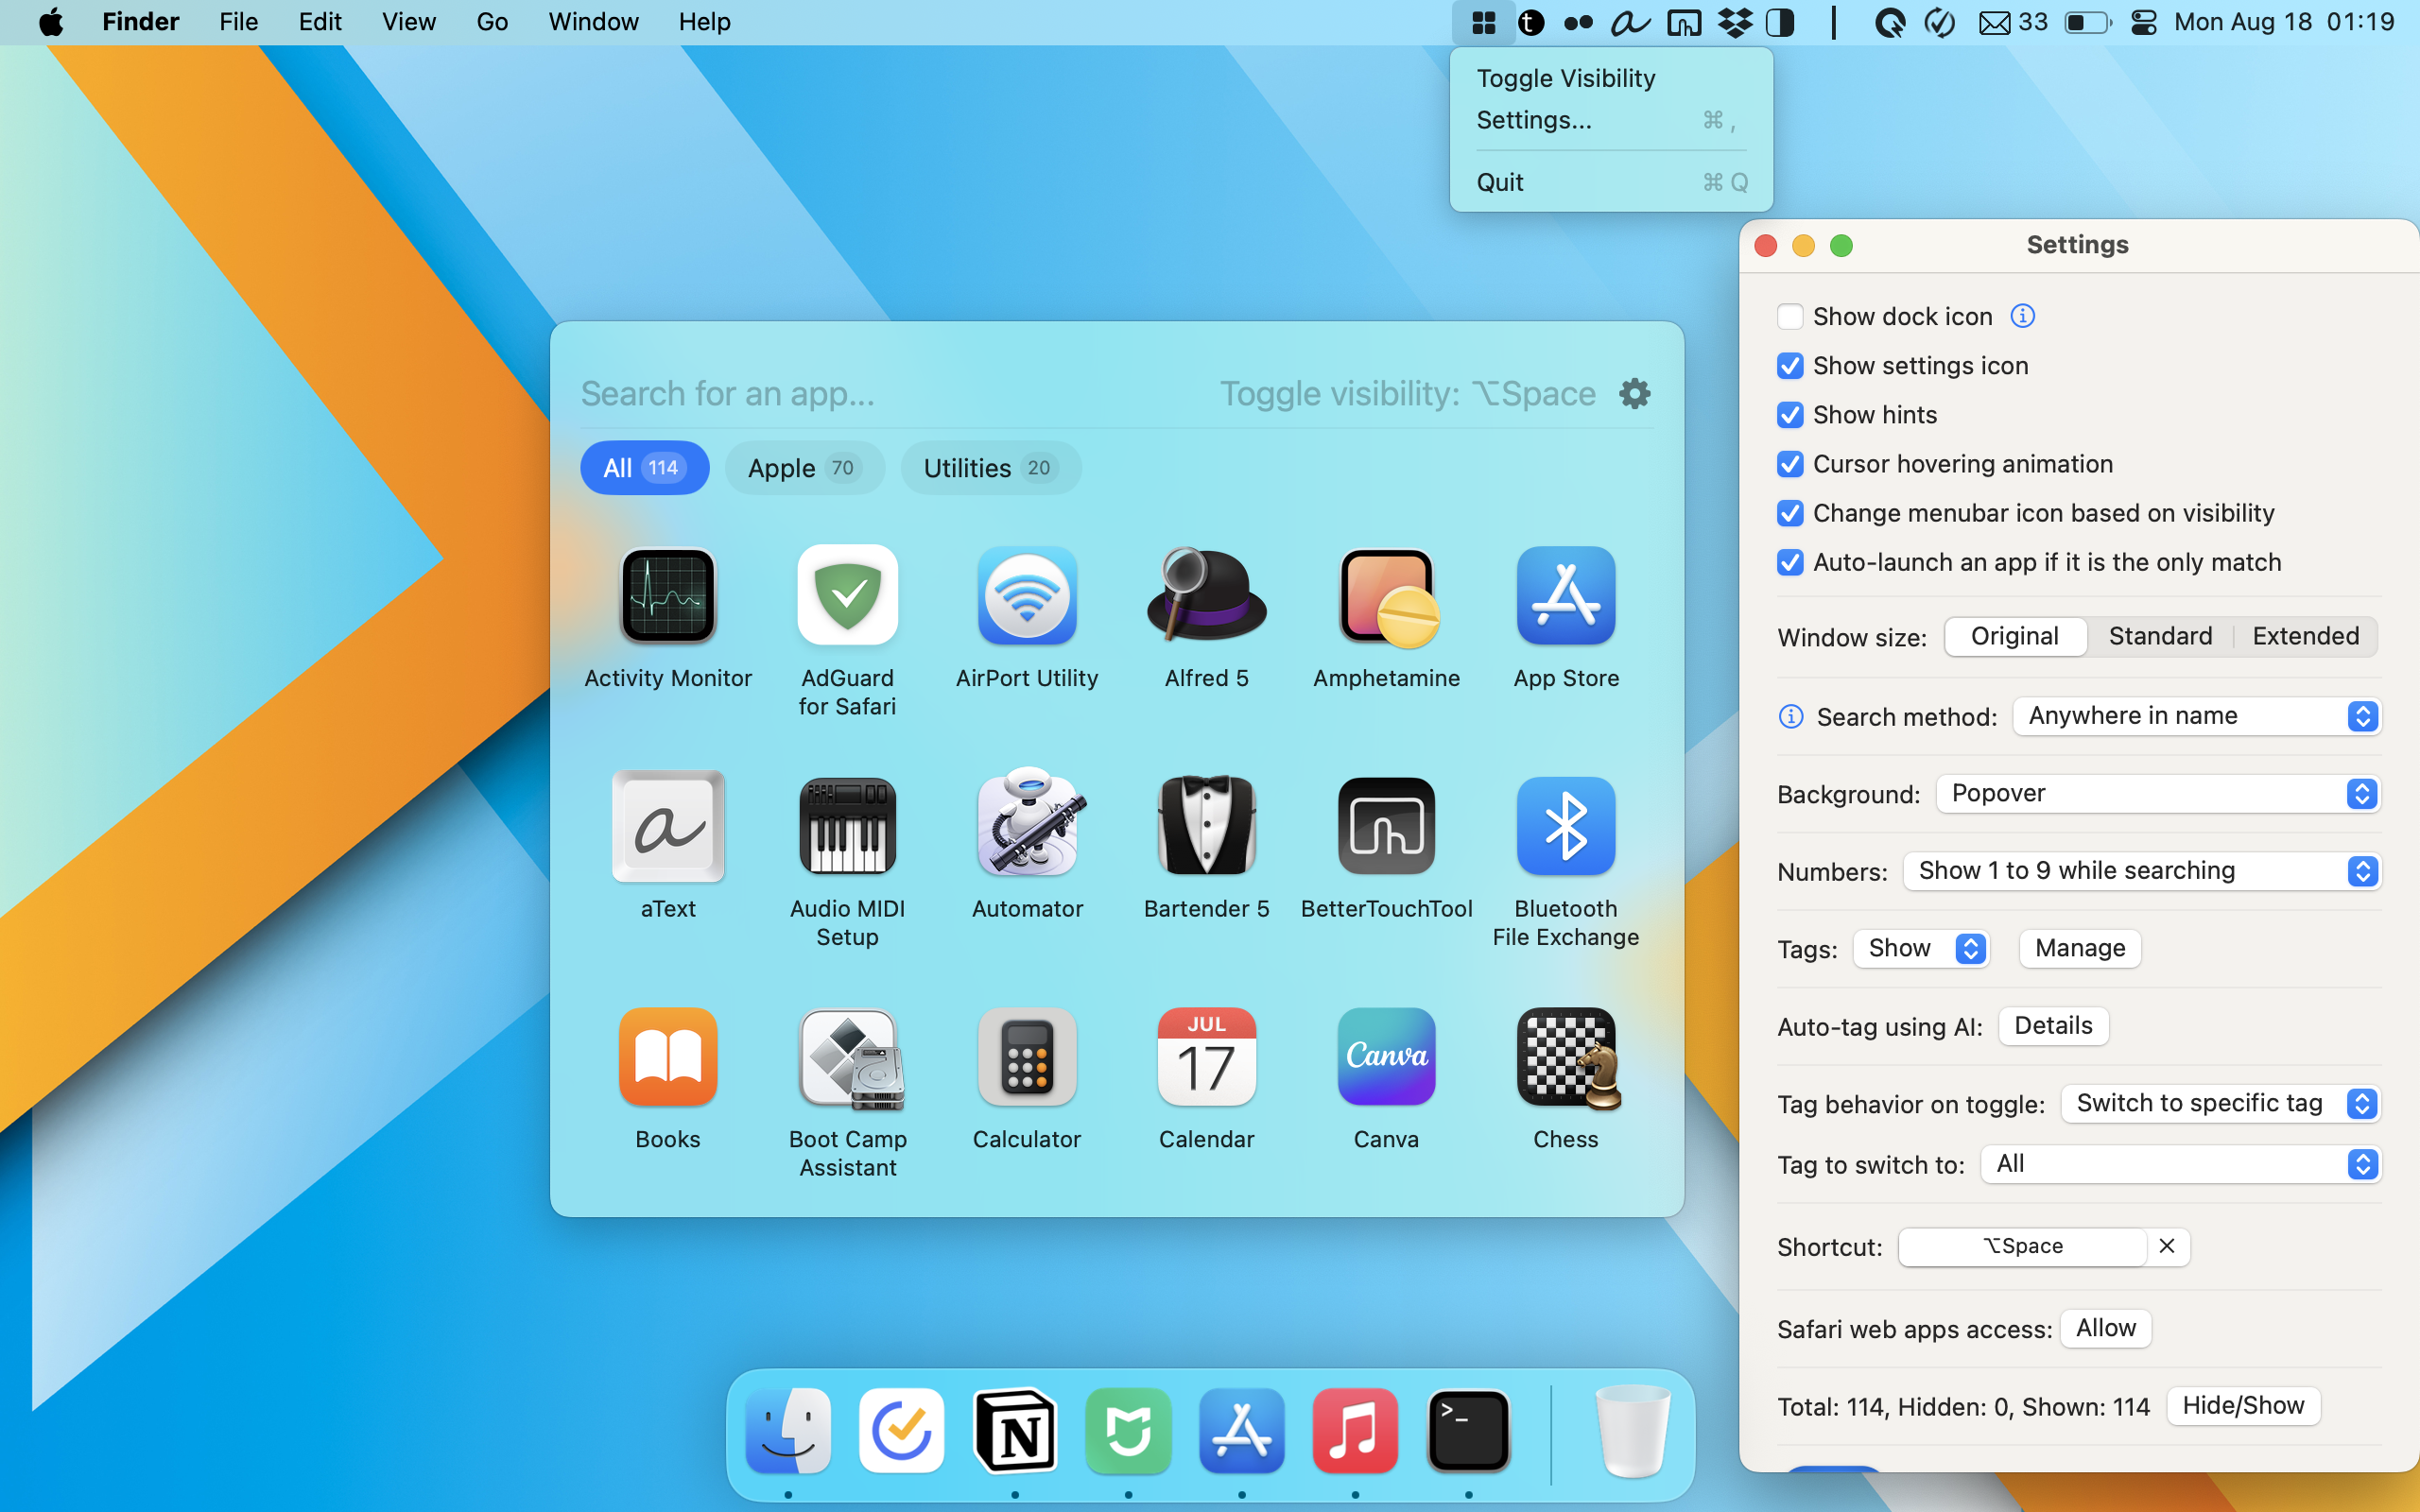Open the Alfred 5 app icon
The width and height of the screenshot is (2420, 1512).
[1206, 597]
